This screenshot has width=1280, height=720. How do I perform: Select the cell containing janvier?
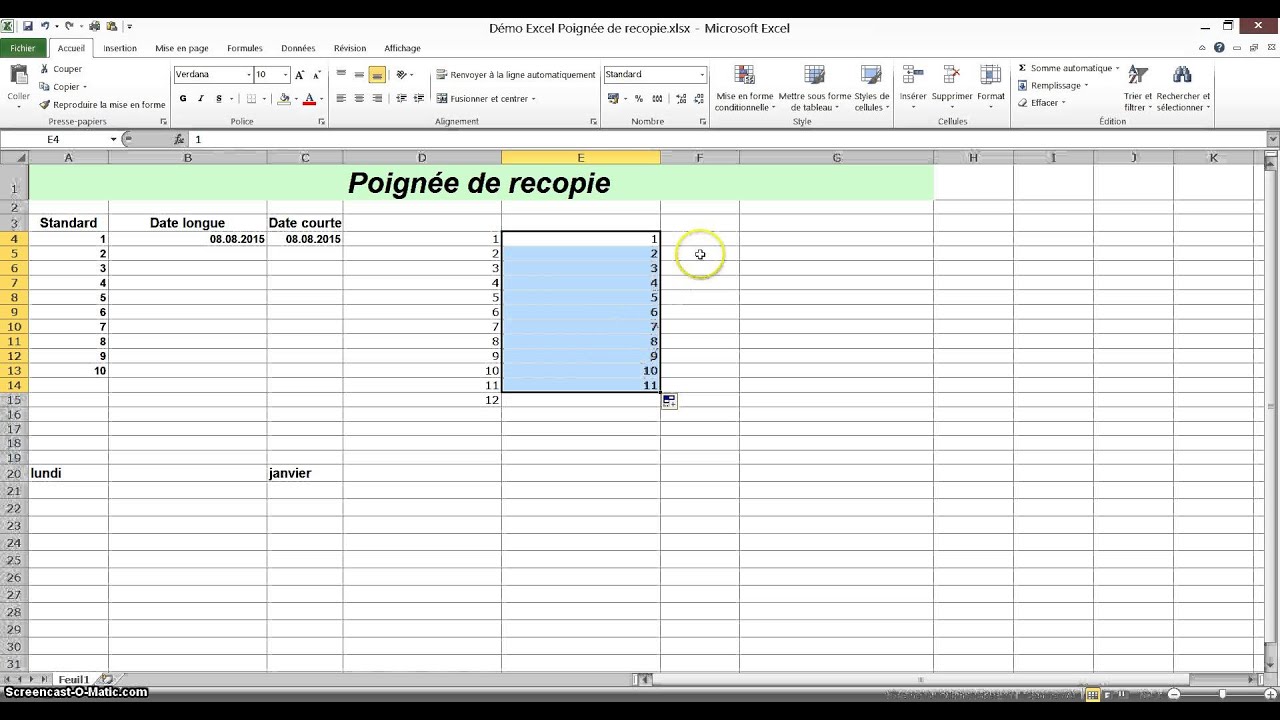point(305,473)
